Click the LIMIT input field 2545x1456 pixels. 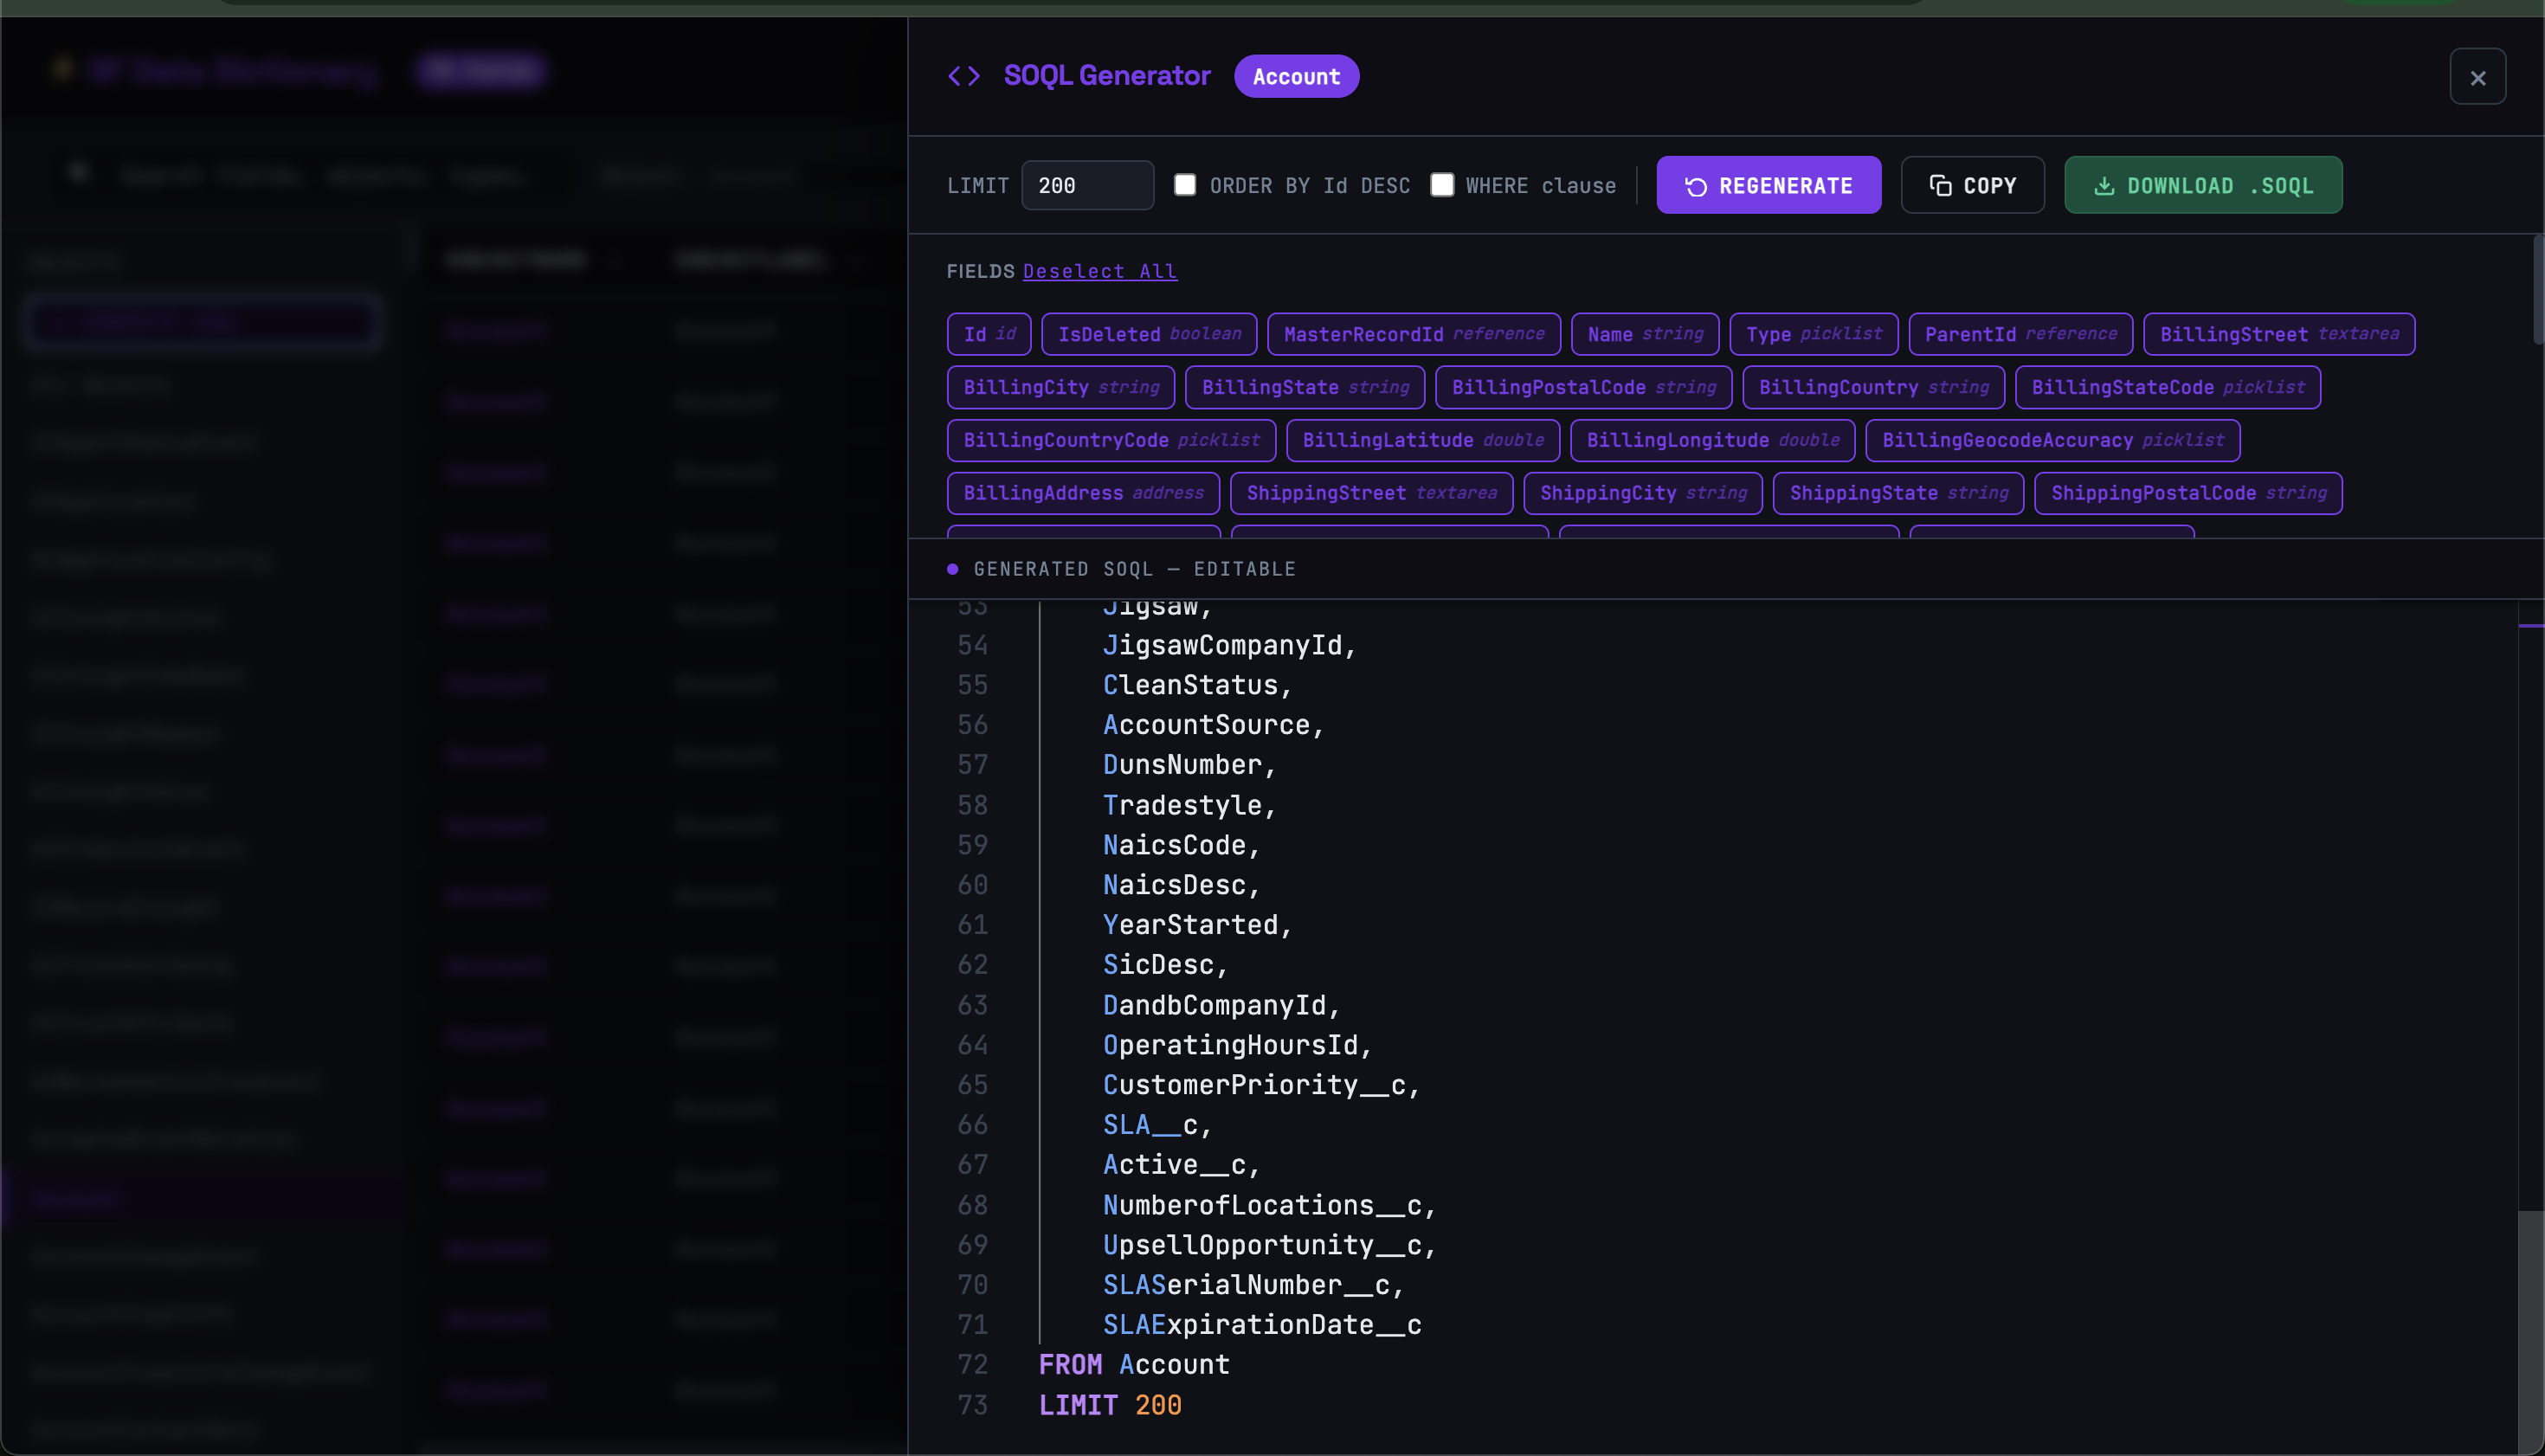coord(1087,185)
